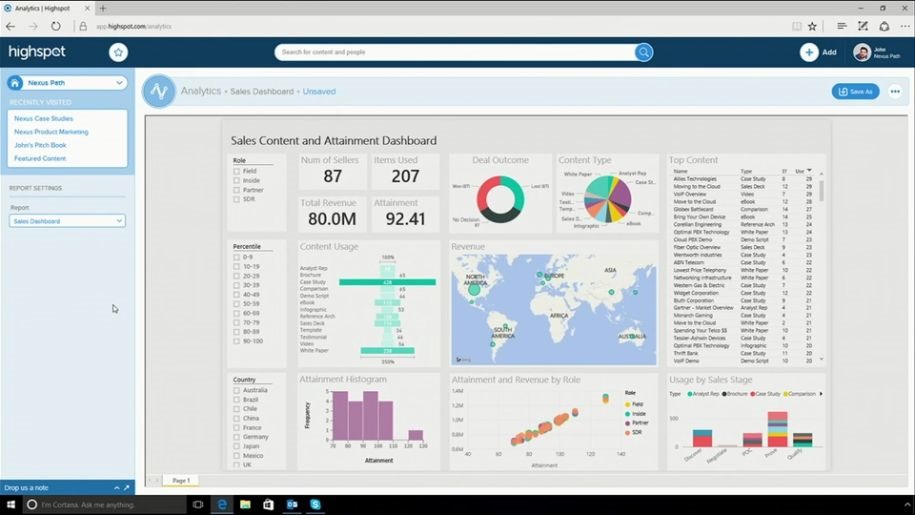Click the home icon beside Nexus Path
This screenshot has height=515, width=915.
16,83
